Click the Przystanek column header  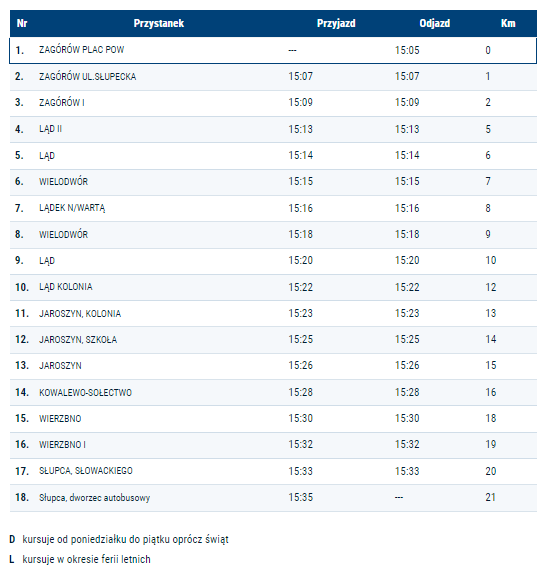click(x=158, y=23)
